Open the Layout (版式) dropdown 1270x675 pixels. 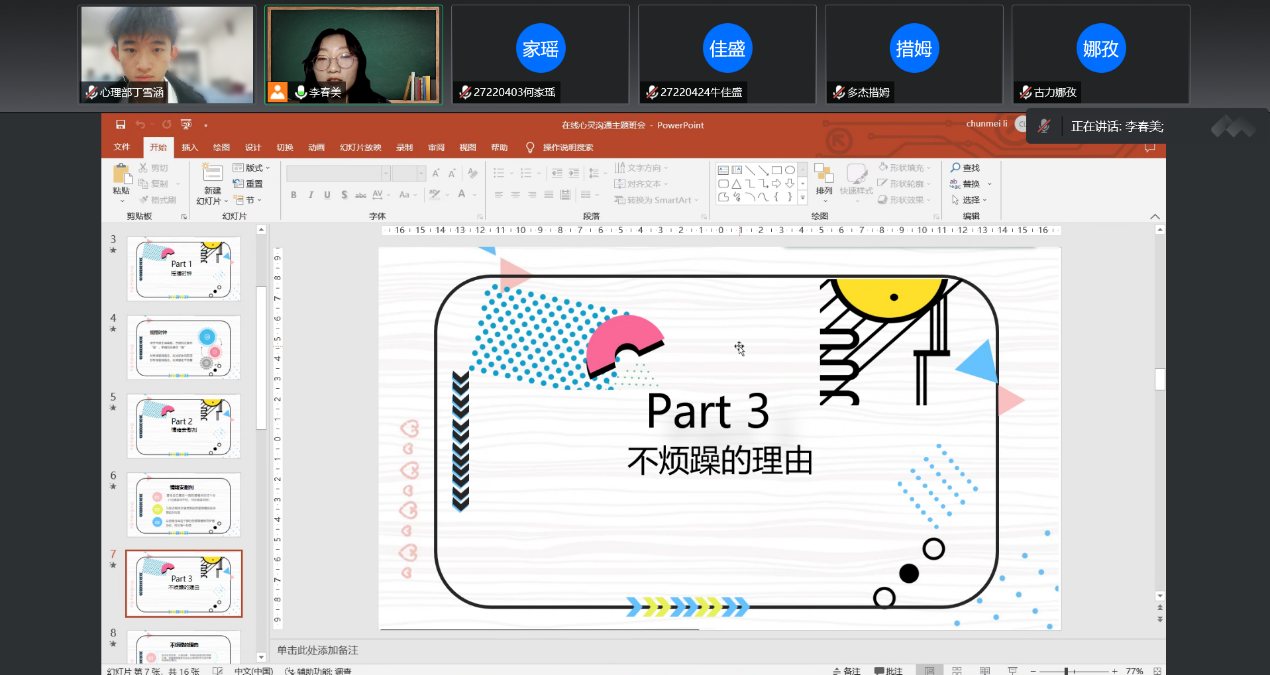252,168
